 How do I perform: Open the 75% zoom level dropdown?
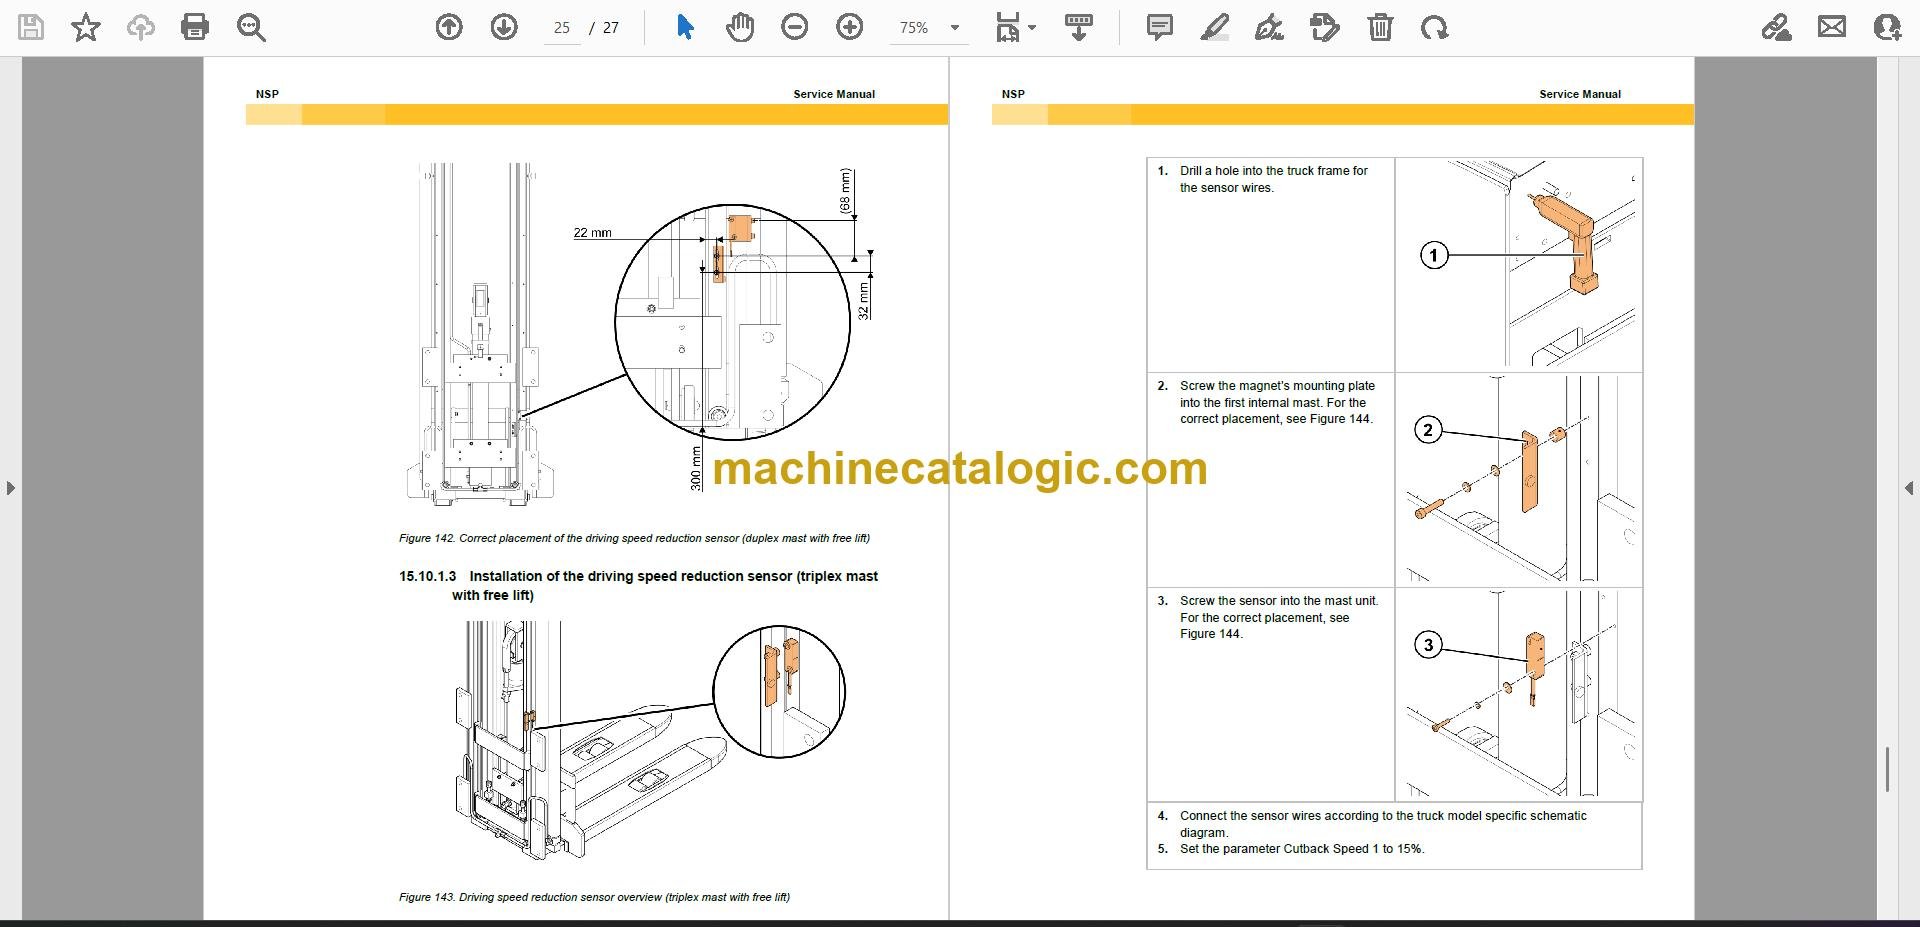[x=928, y=28]
